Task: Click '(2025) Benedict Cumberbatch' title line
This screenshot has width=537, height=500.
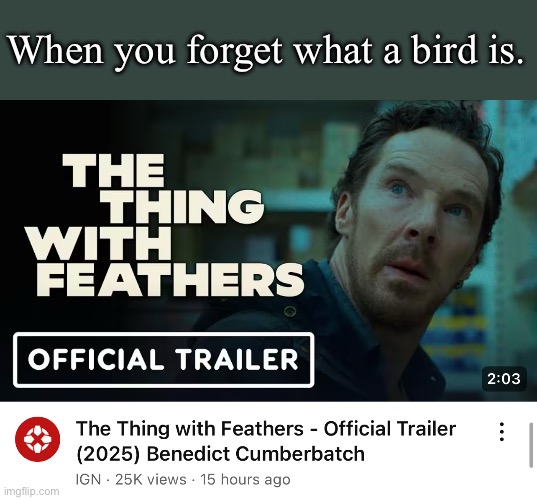Action: [x=220, y=454]
